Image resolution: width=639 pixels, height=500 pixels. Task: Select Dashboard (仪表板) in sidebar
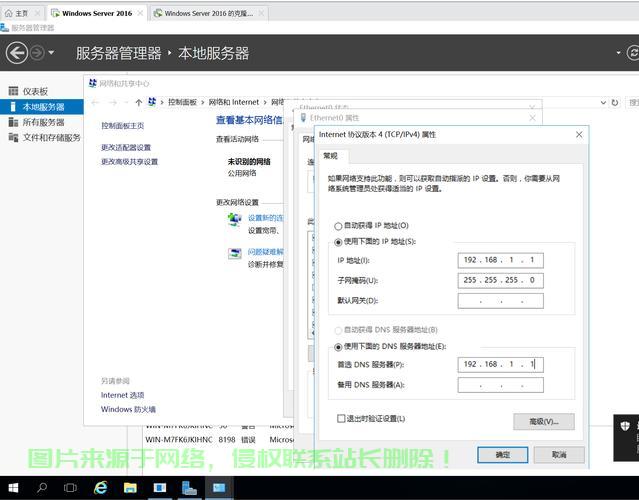point(35,91)
